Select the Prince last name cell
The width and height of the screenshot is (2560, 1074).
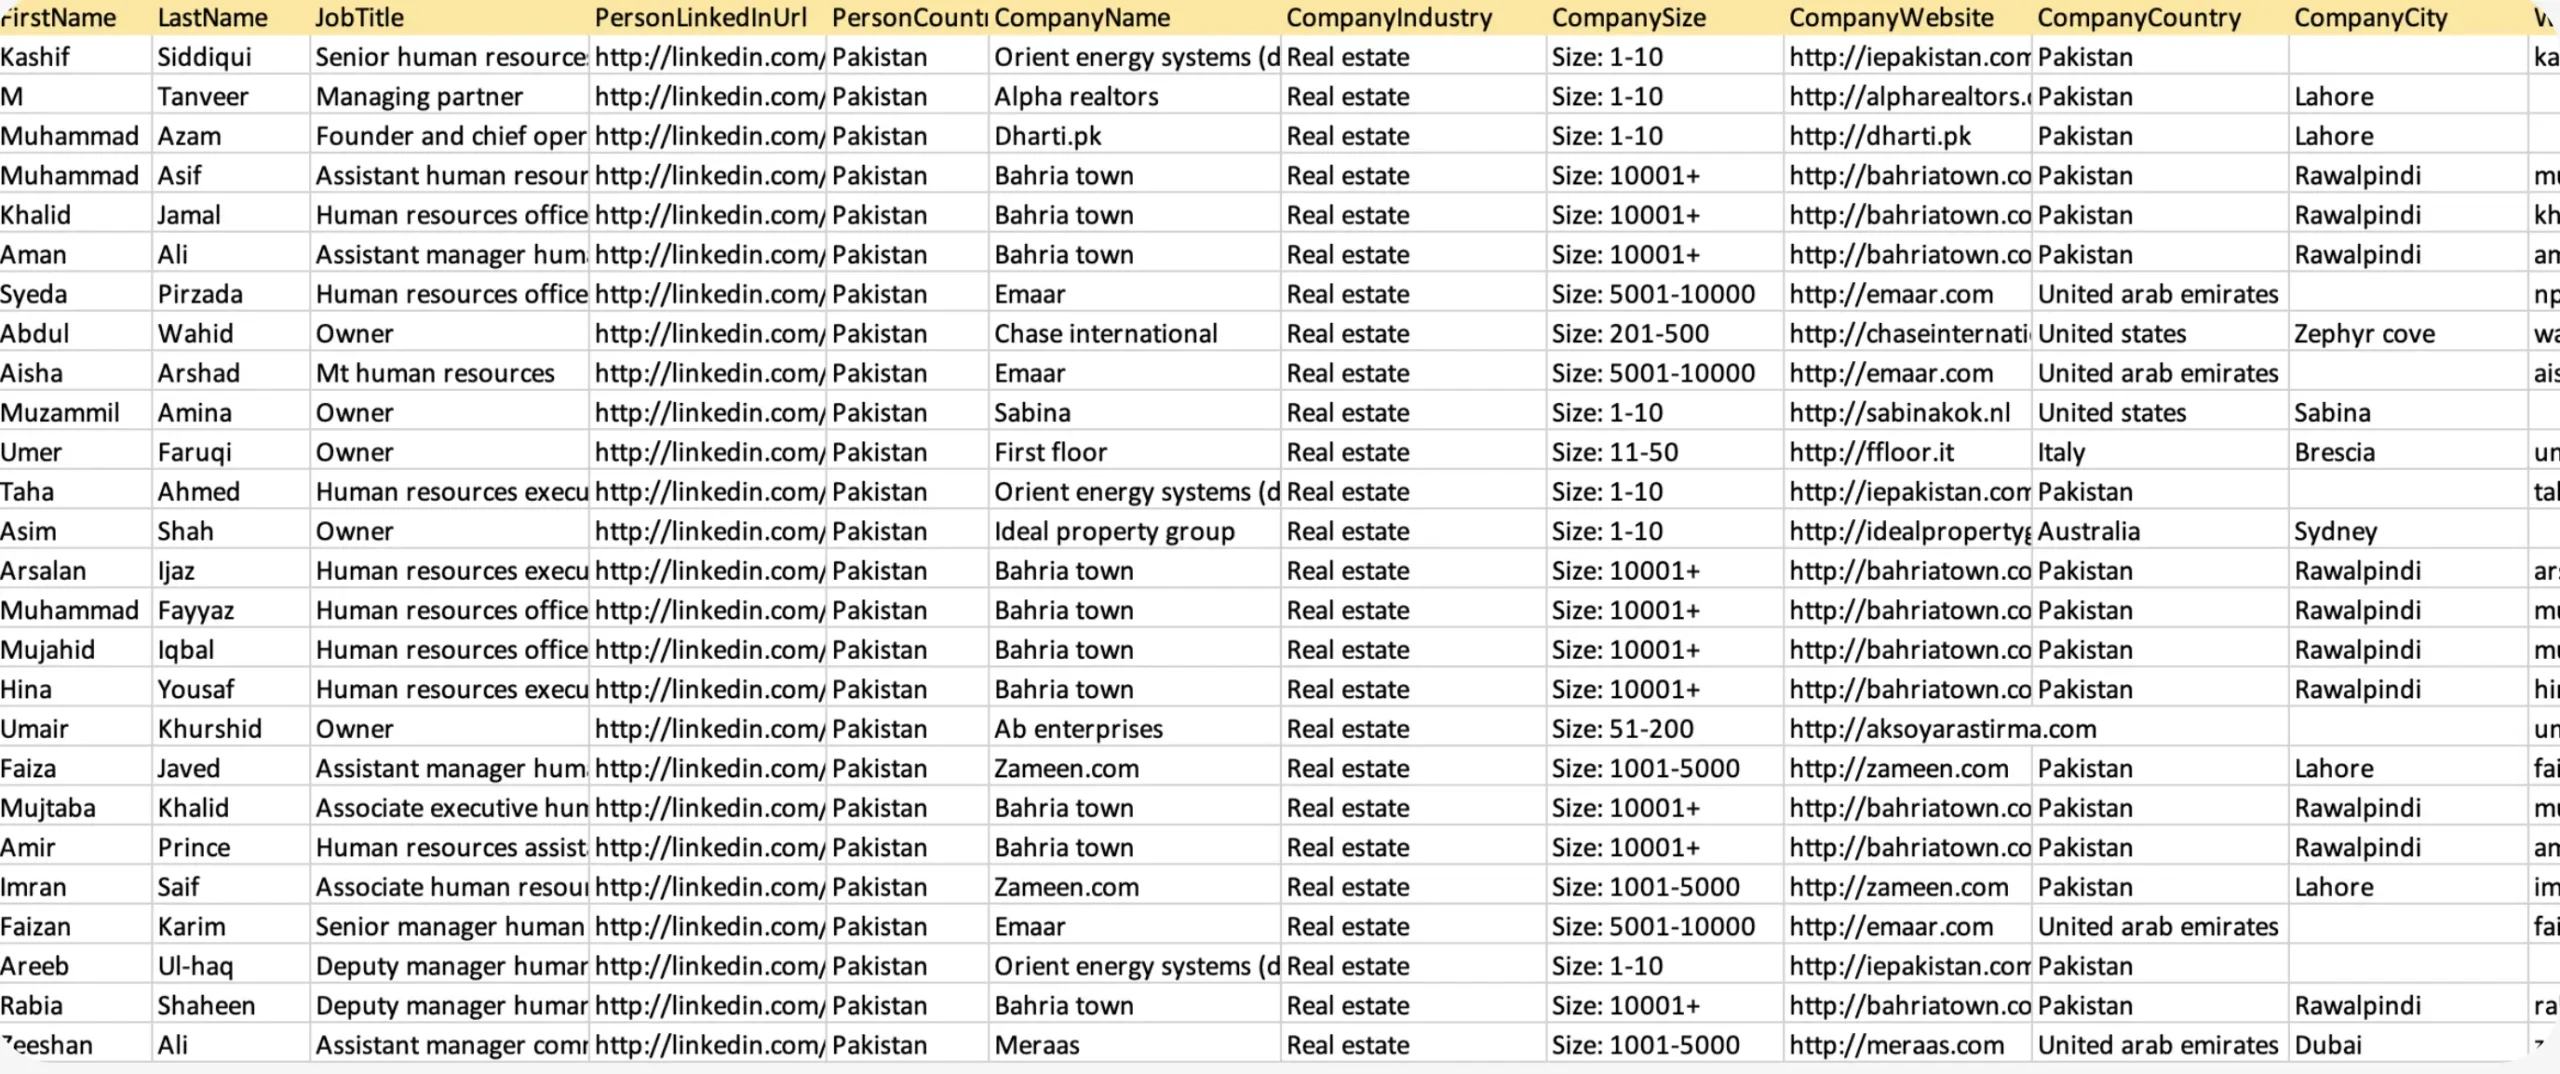230,846
